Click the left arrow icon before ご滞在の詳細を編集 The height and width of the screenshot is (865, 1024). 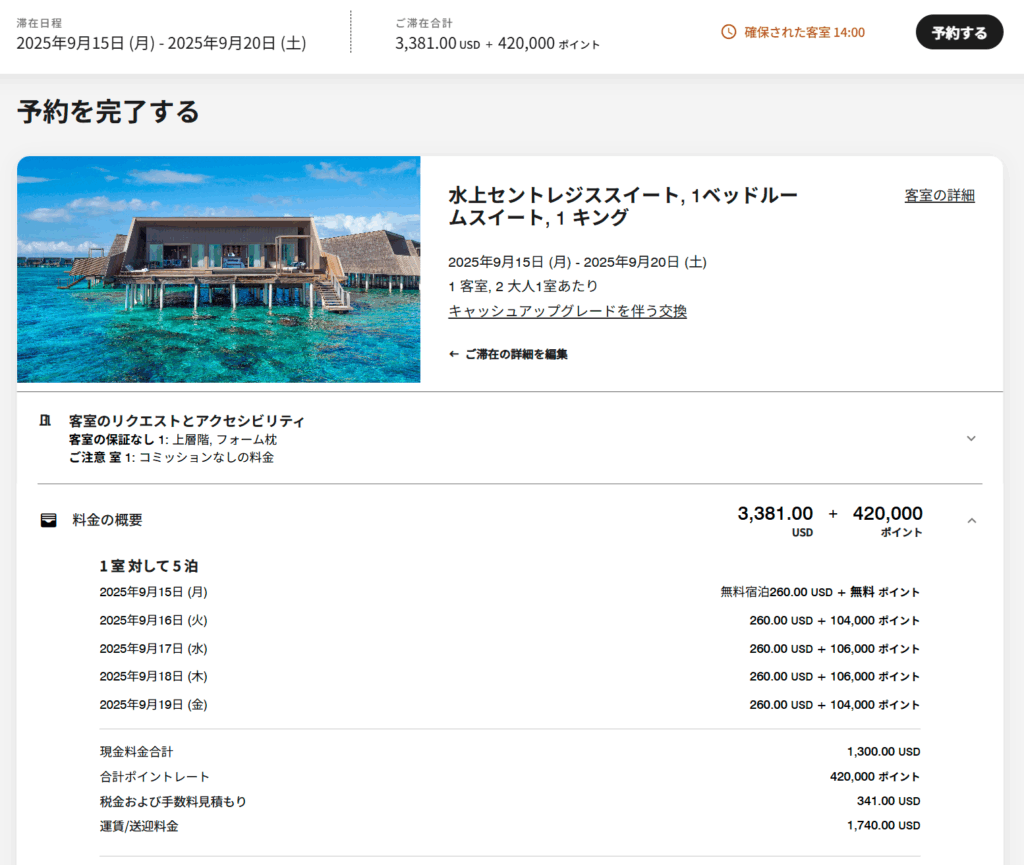point(454,354)
